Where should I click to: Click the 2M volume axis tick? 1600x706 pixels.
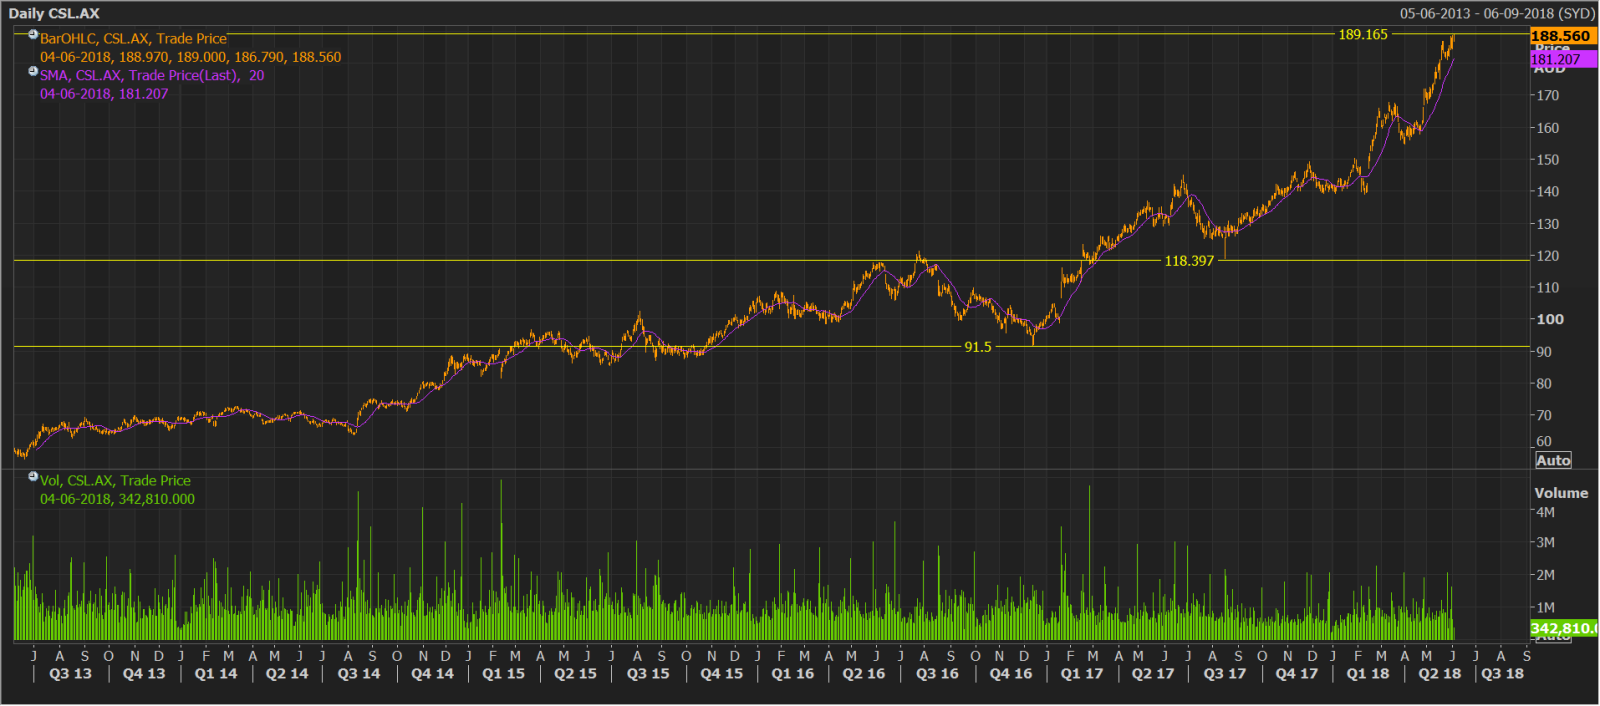[x=1545, y=575]
